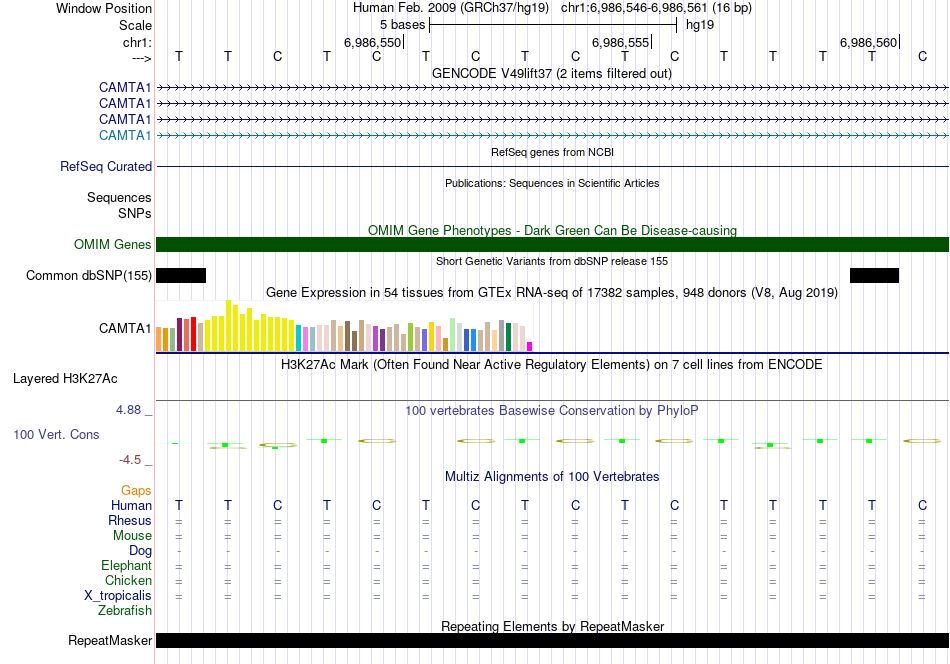Click the hg19 label beside the scale bar
Viewport: 950px width, 664px height.
tap(700, 25)
